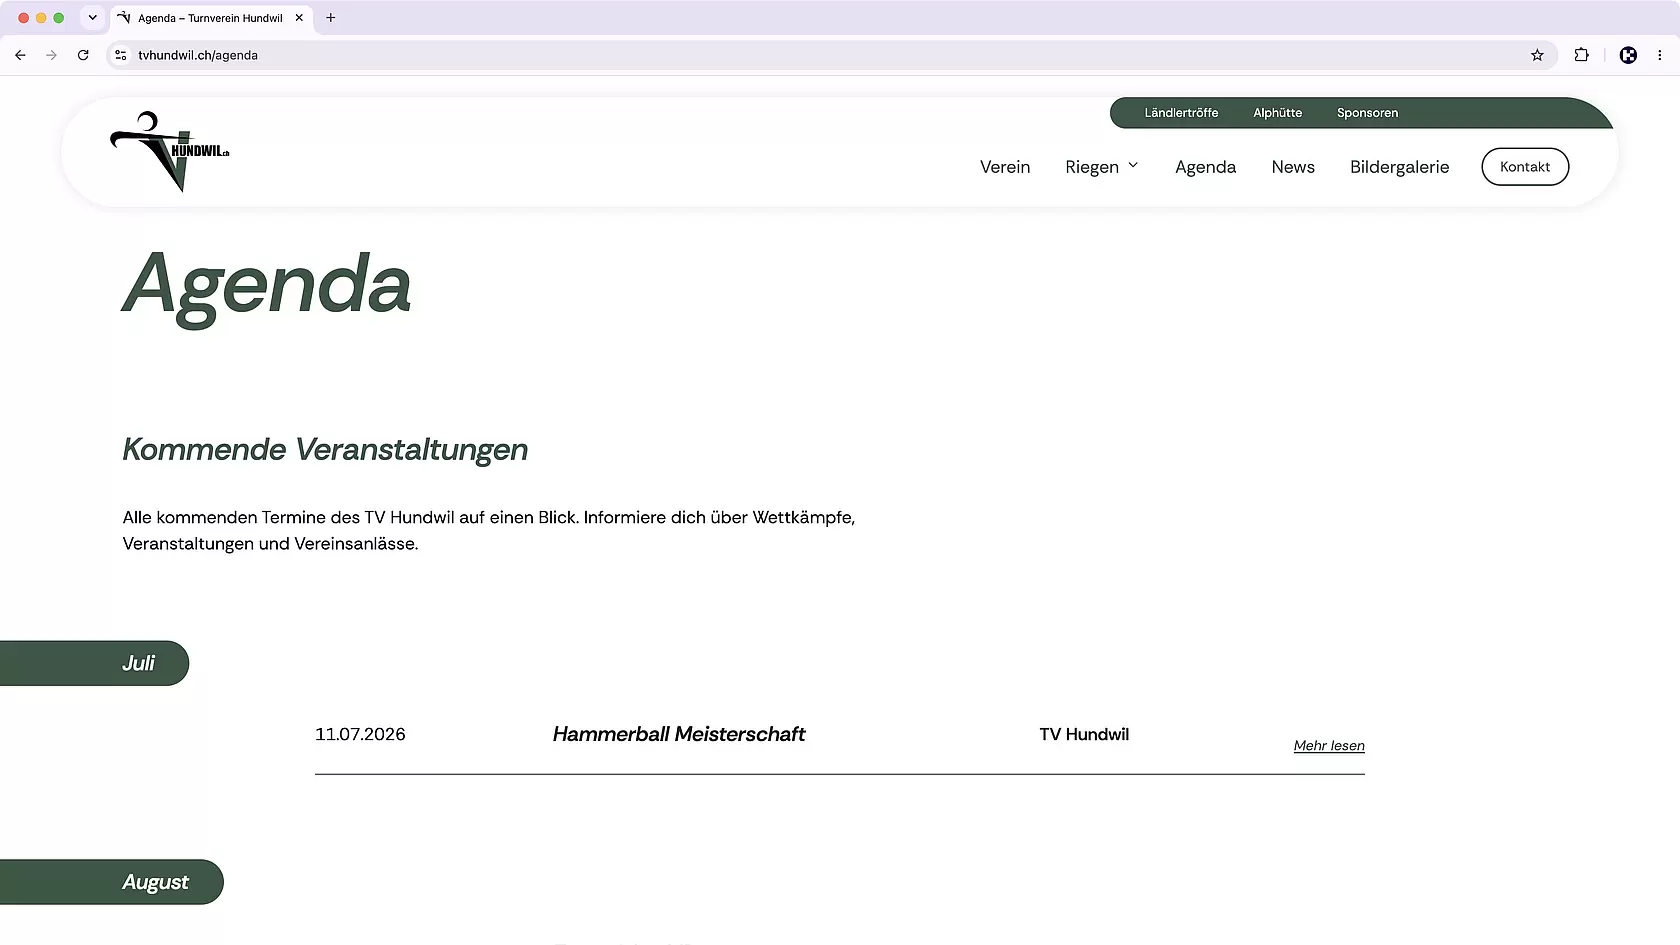This screenshot has width=1680, height=945.
Task: Click the Hammerball Meisterschaft event title
Action: click(x=679, y=734)
